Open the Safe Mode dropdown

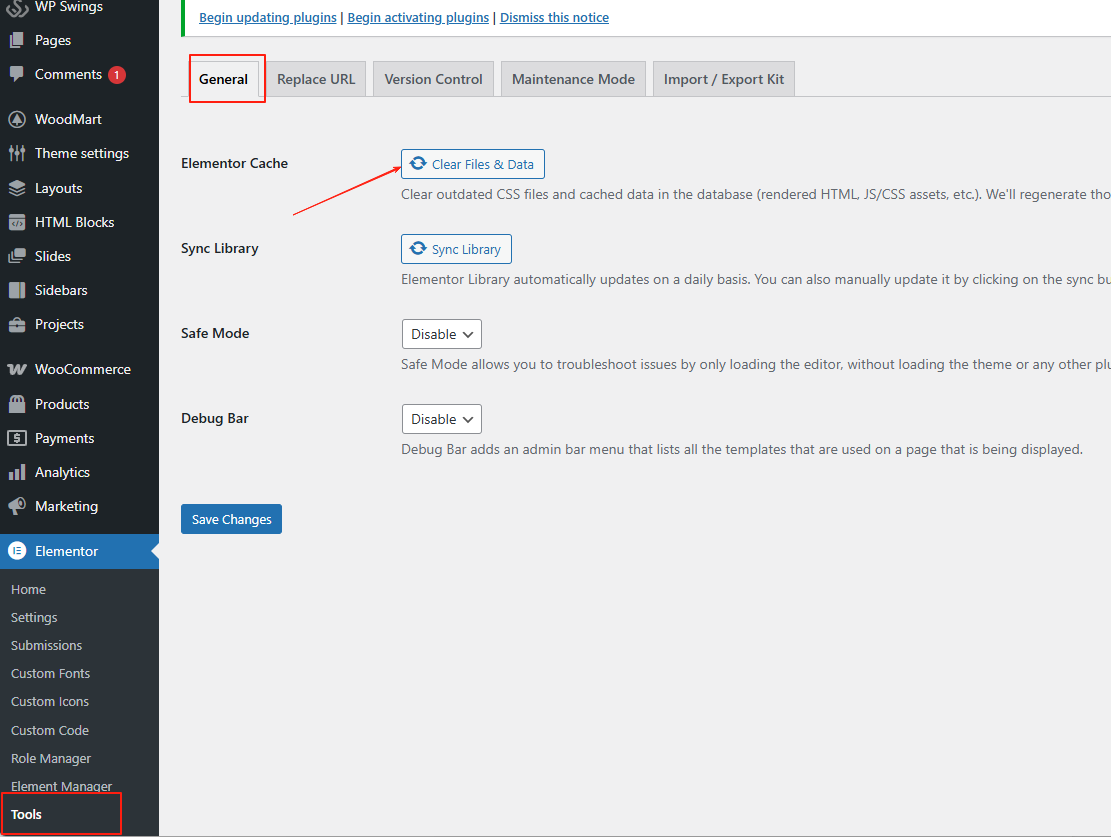(x=441, y=334)
